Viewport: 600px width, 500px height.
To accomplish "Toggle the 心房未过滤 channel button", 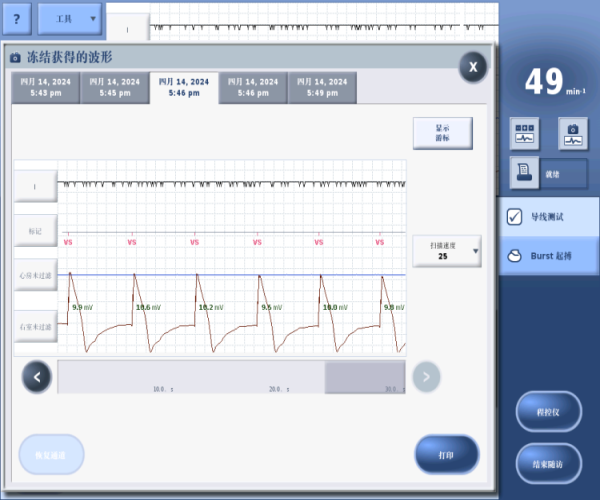I will click(35, 274).
